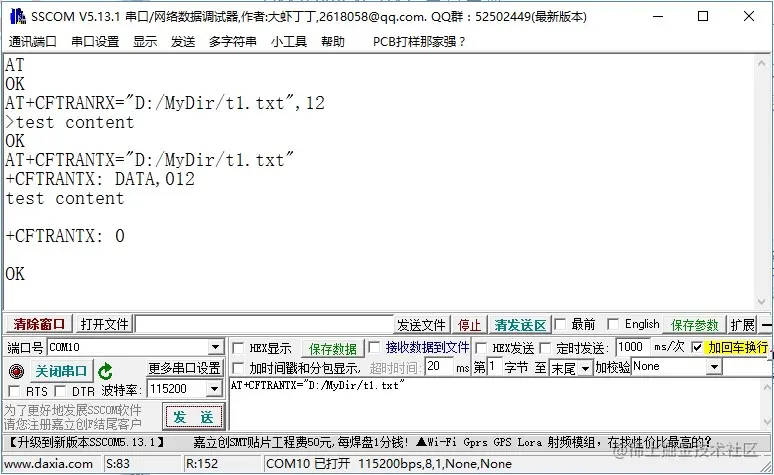Click the 清发送区 button
774x475 pixels.
pos(520,325)
